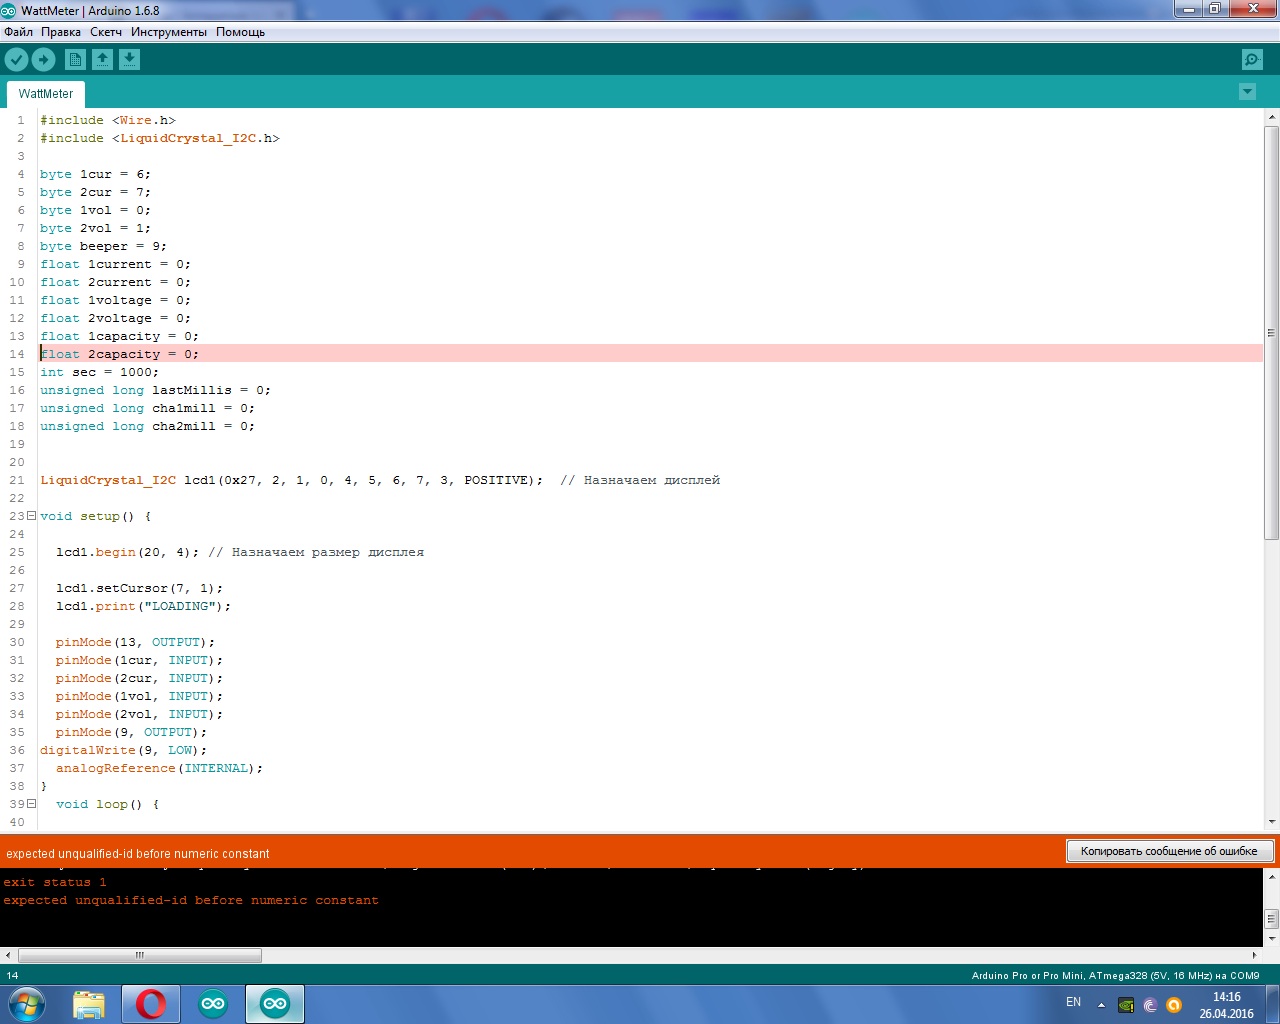
Task: Switch to active Arduino taskbar window
Action: pos(275,1004)
